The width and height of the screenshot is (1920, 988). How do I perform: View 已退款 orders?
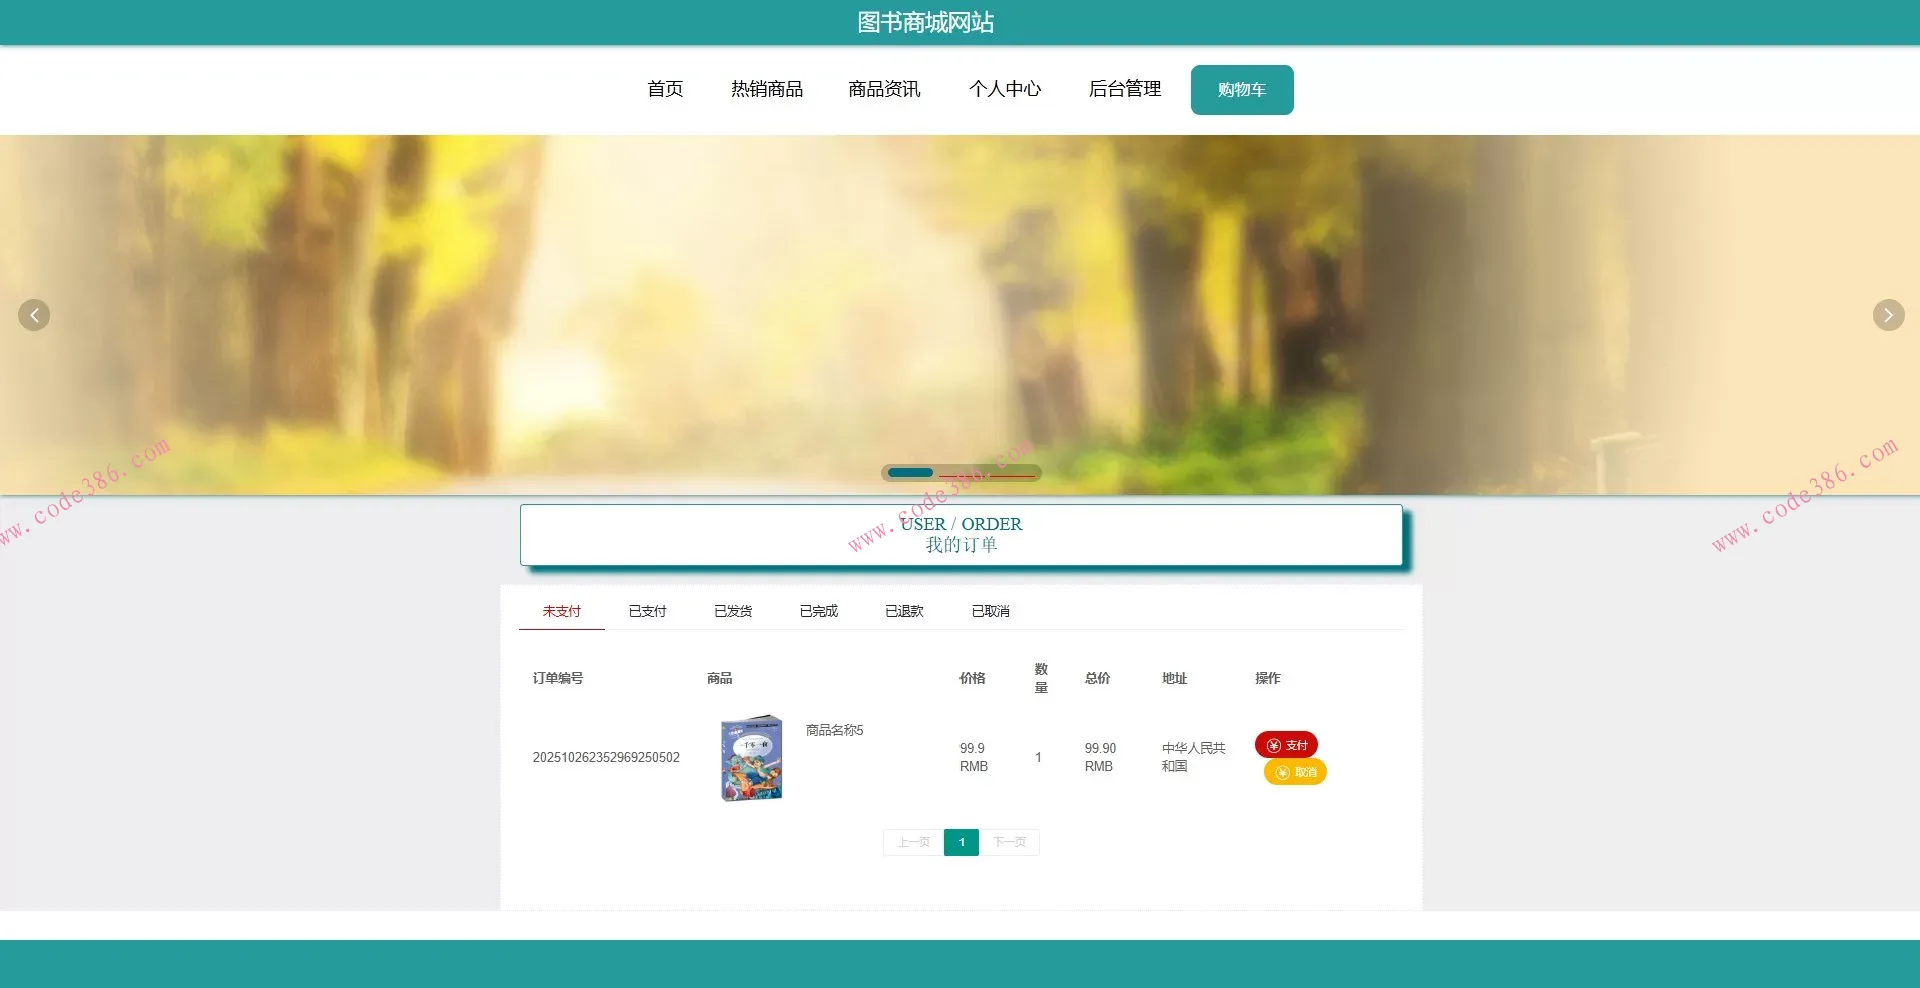point(903,611)
